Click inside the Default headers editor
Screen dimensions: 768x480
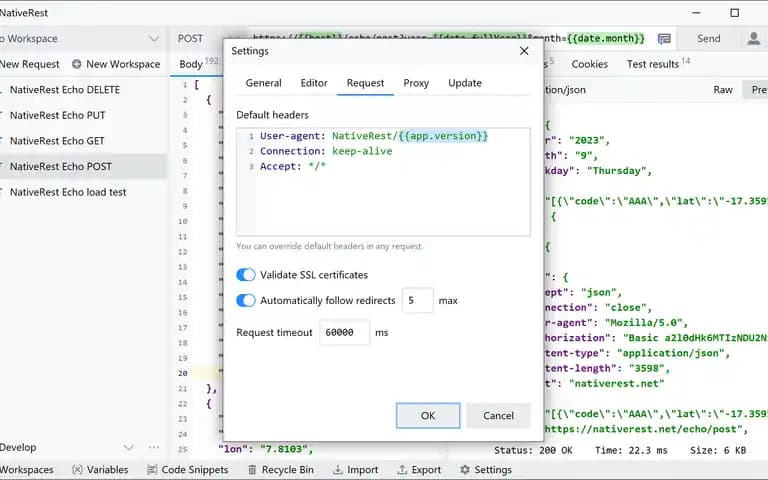[x=383, y=182]
